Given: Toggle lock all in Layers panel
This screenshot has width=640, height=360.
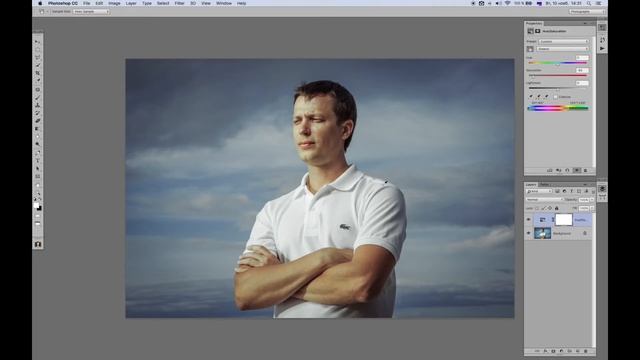Looking at the screenshot, I should pyautogui.click(x=556, y=208).
